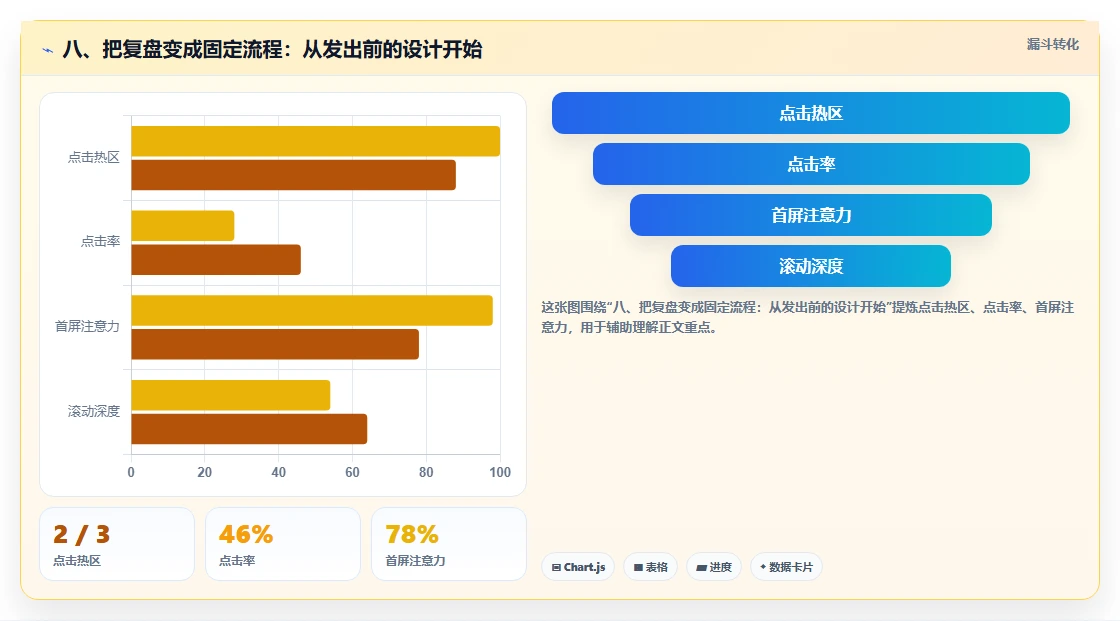Click the brown bar in the 滚动深度 chart row

249,429
